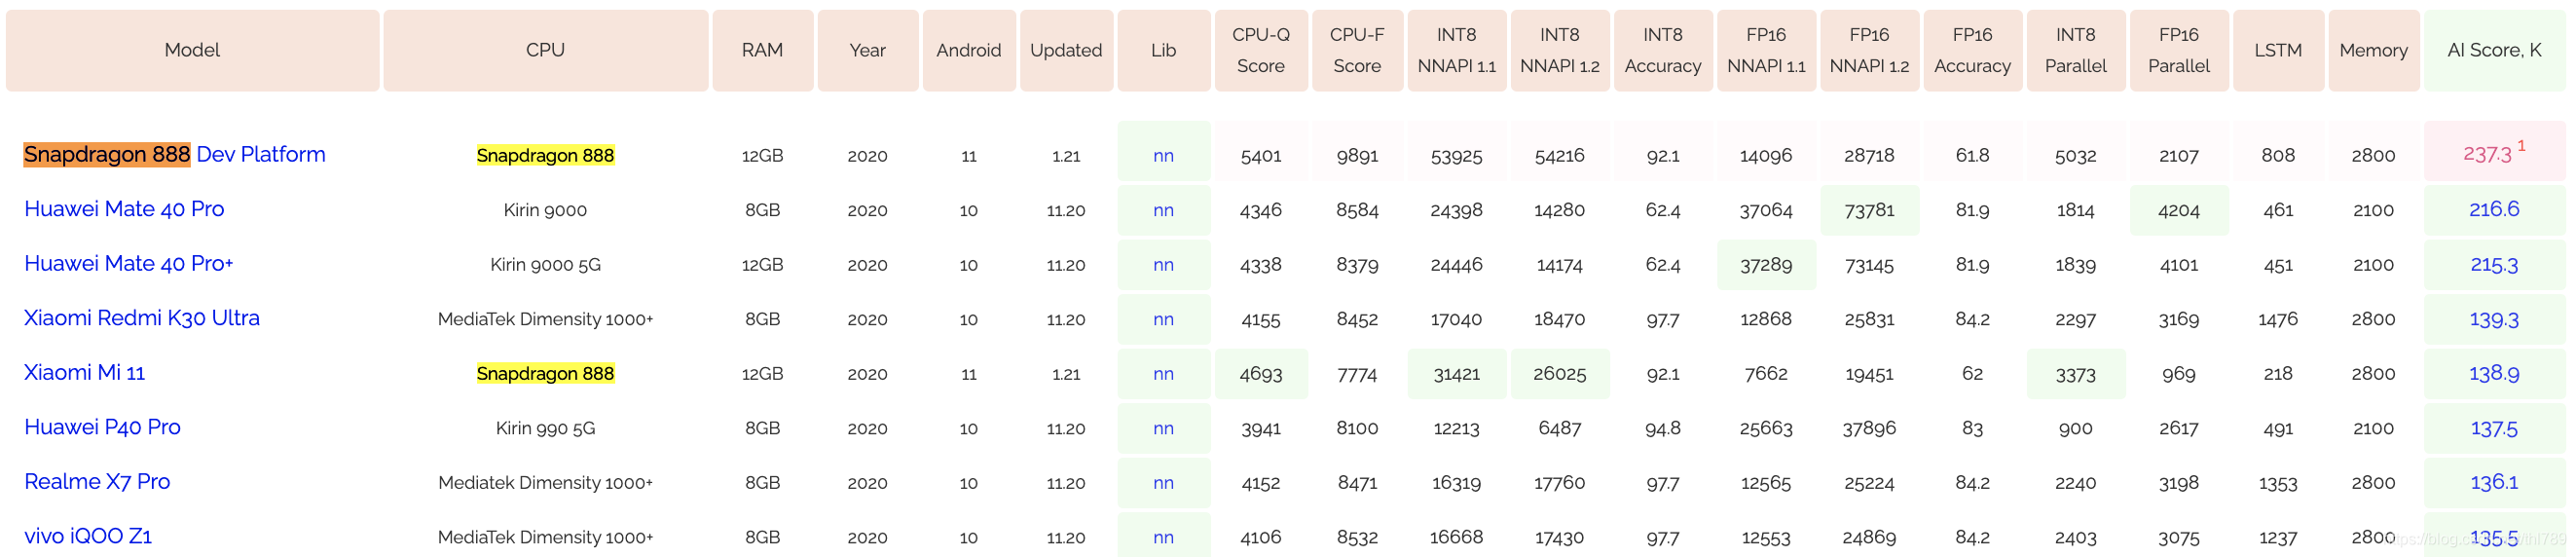2576x557 pixels.
Task: Click nn link in Xiaomi Redmi K30 Ultra row
Action: click(1164, 319)
